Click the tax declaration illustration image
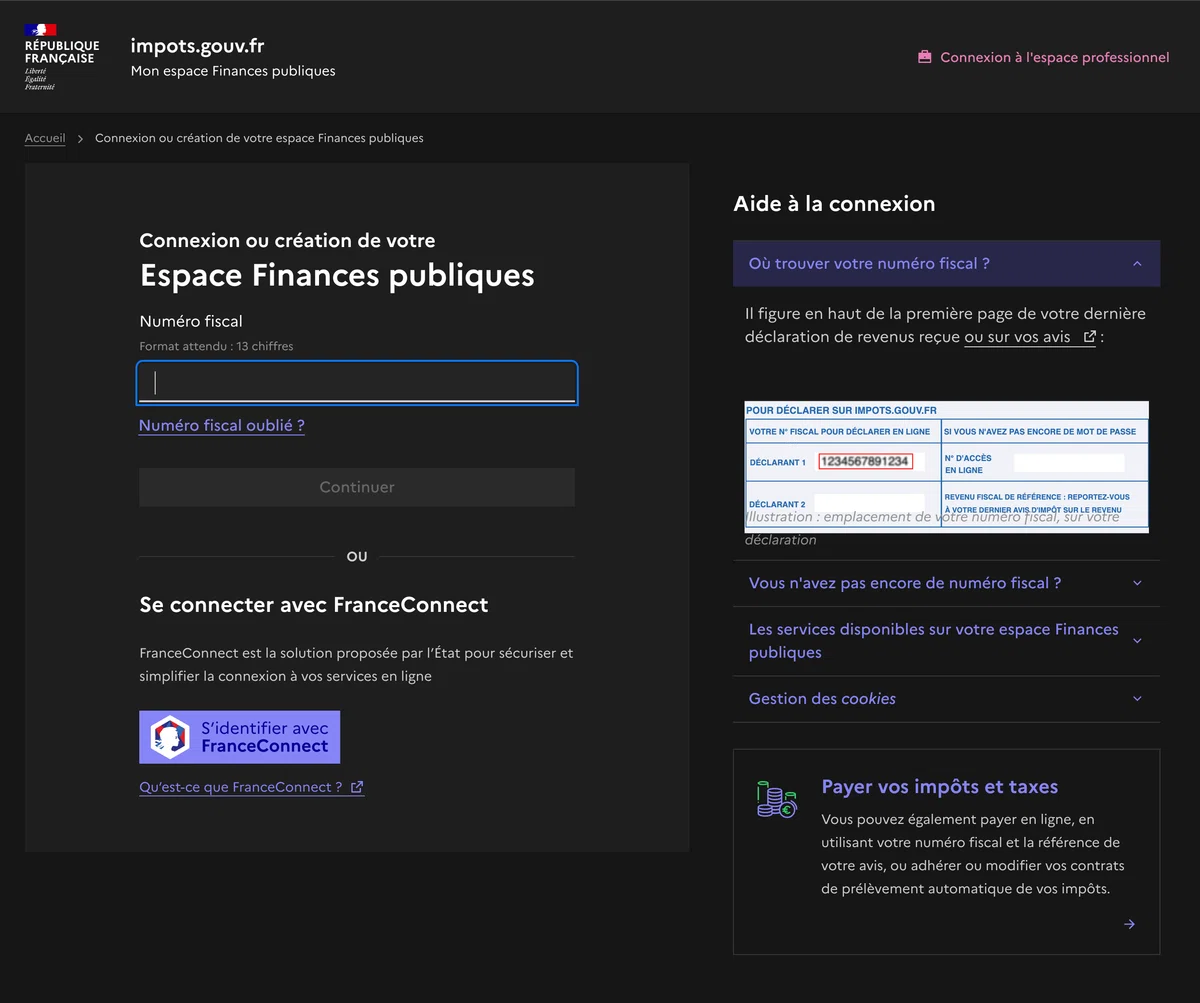 947,465
